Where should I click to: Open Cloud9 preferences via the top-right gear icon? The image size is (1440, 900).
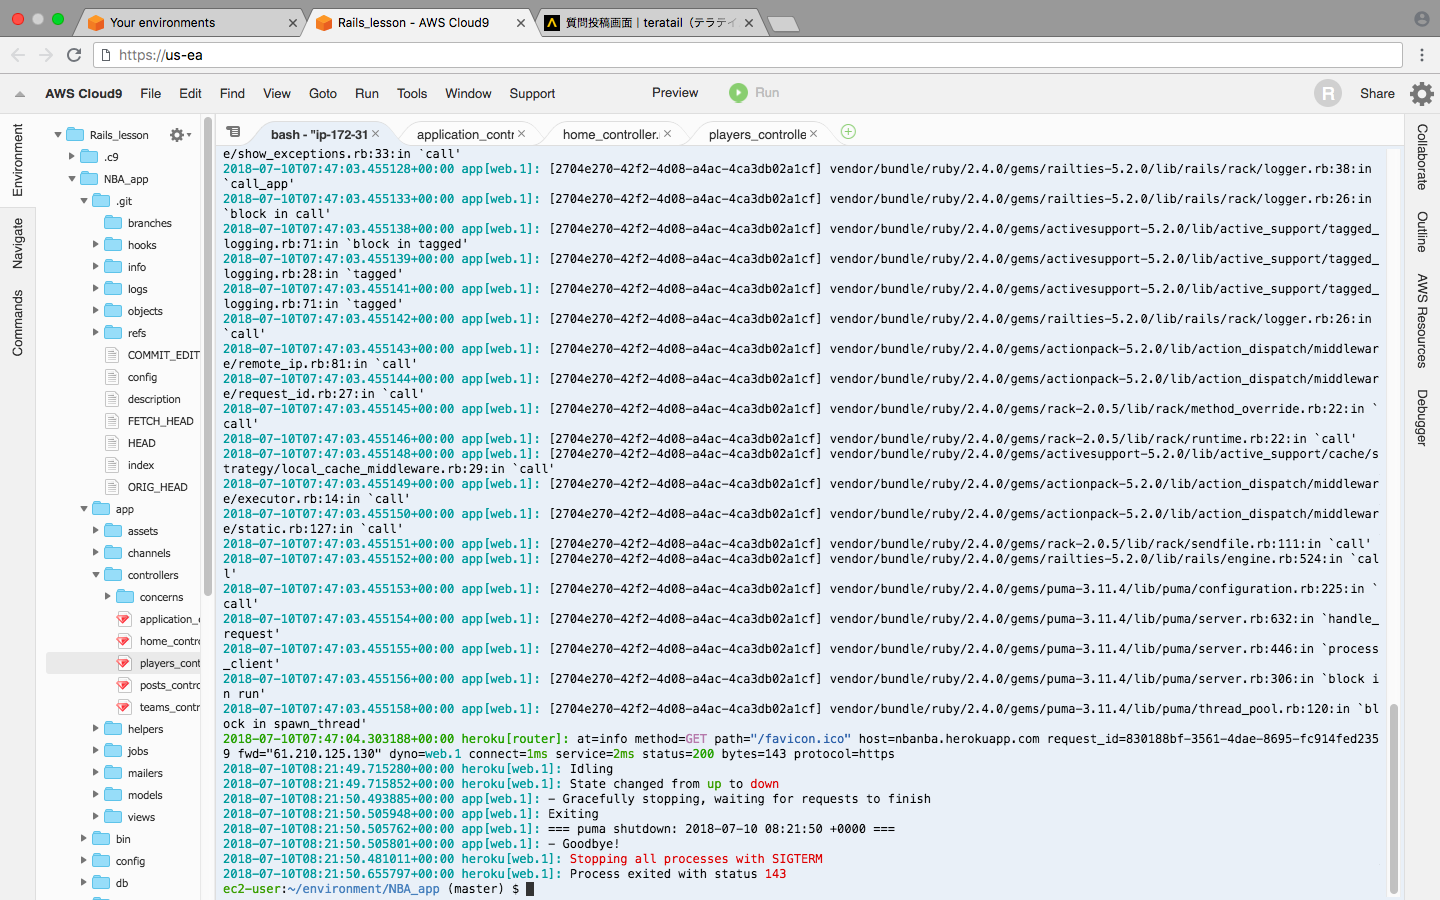pyautogui.click(x=1422, y=93)
